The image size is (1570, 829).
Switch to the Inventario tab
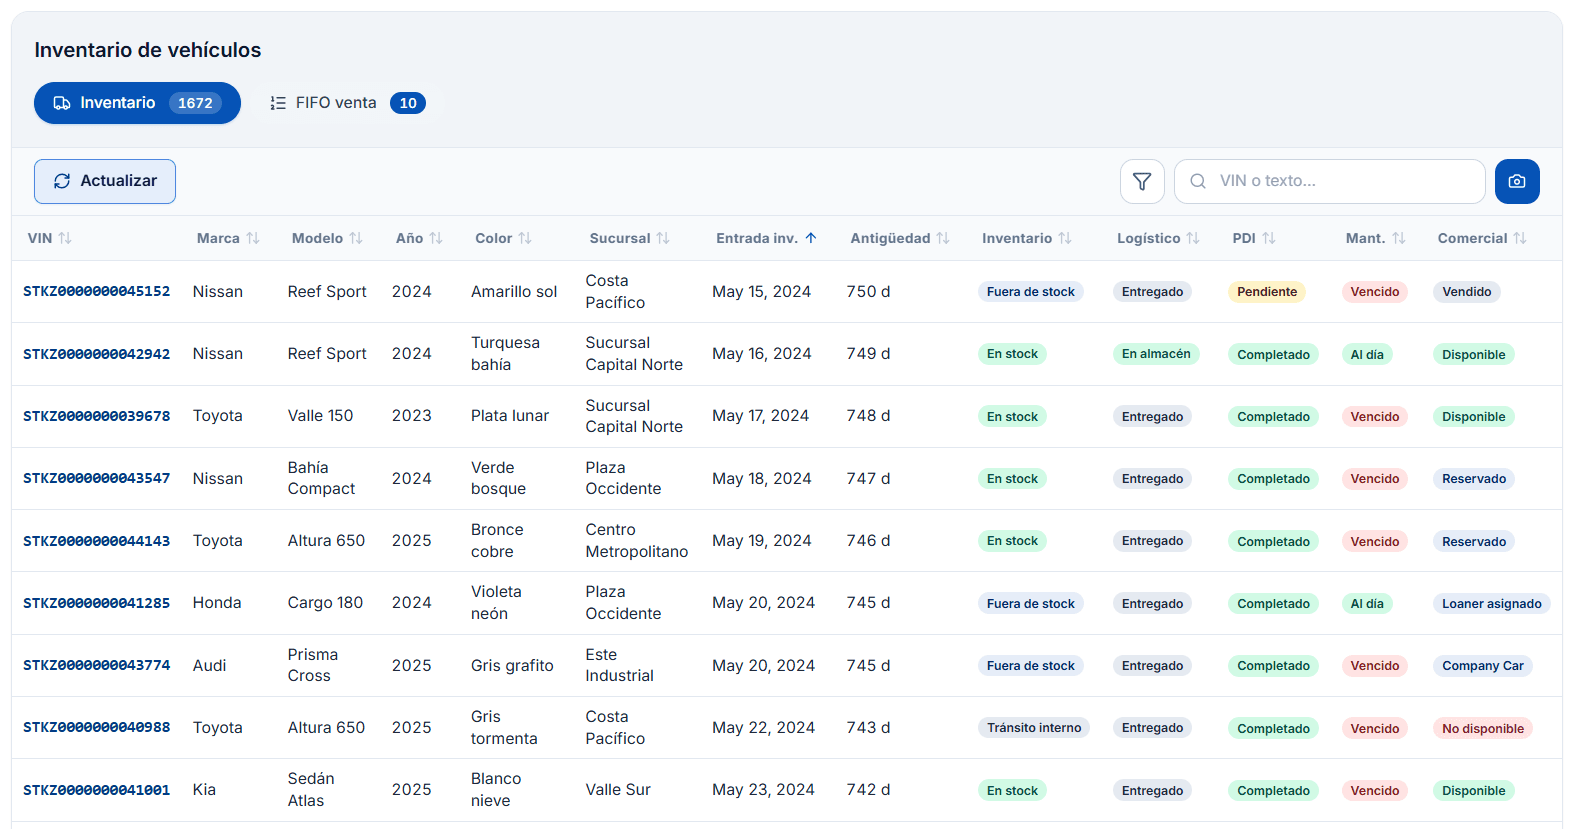tap(137, 103)
